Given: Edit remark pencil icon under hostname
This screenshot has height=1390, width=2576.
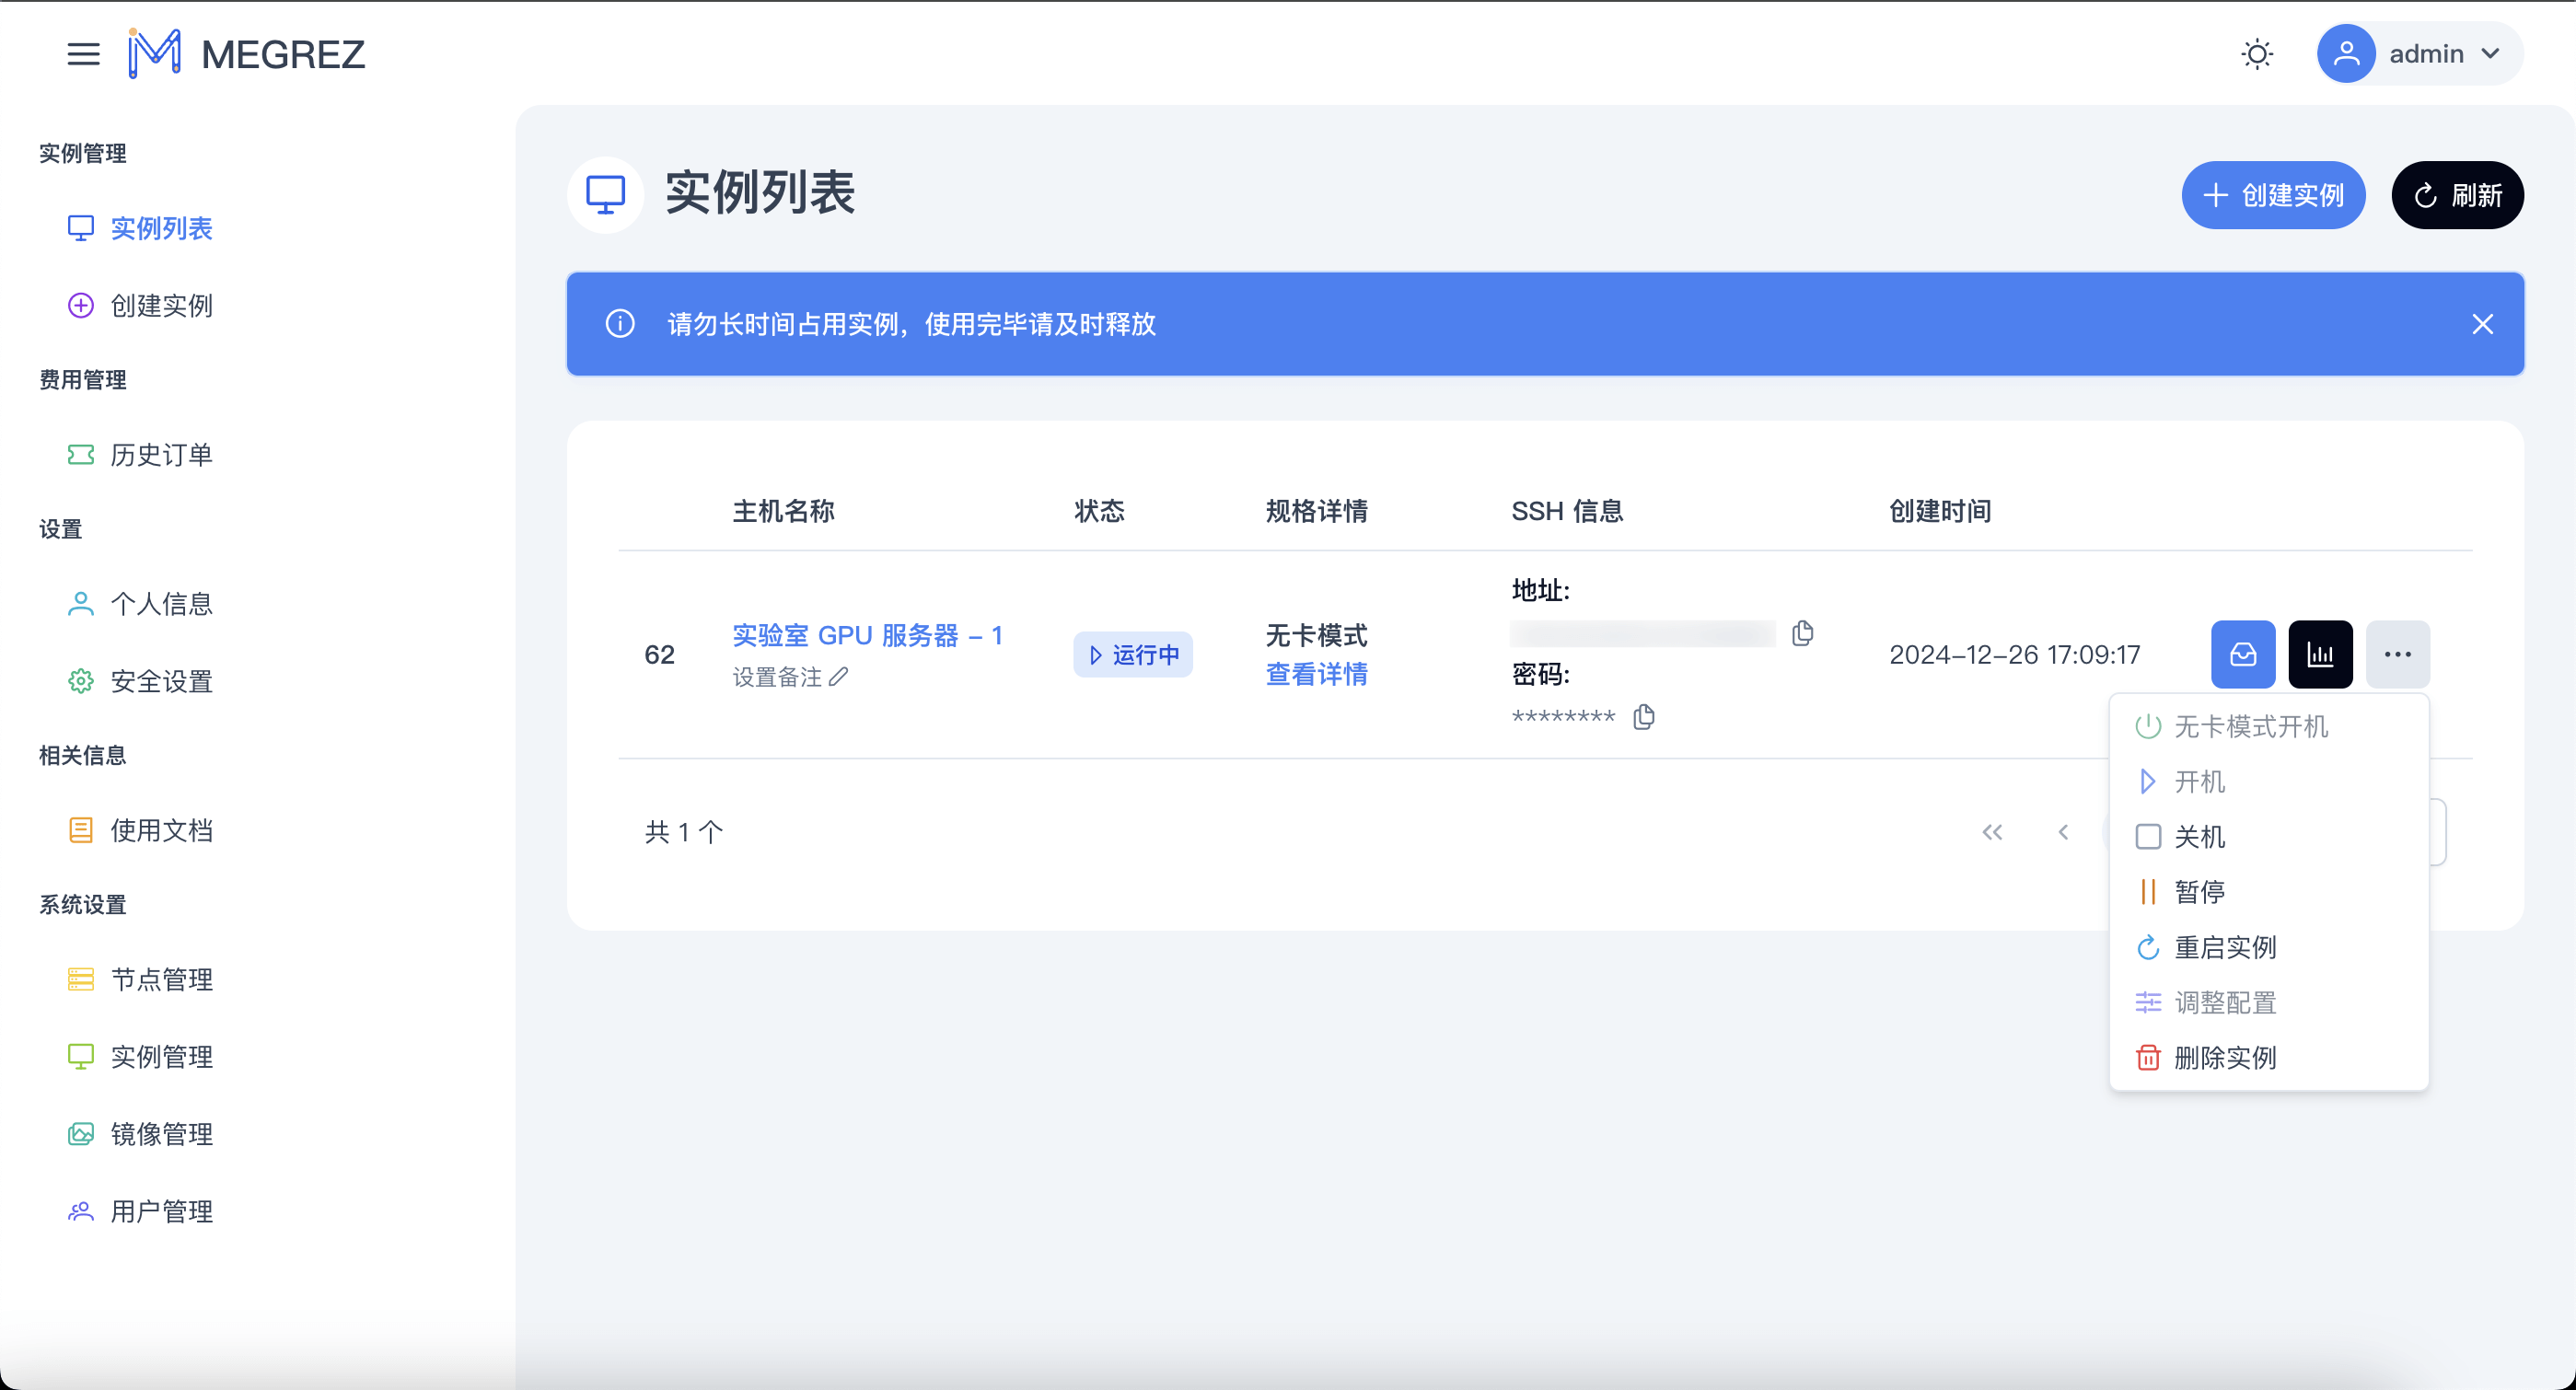Looking at the screenshot, I should coord(838,677).
